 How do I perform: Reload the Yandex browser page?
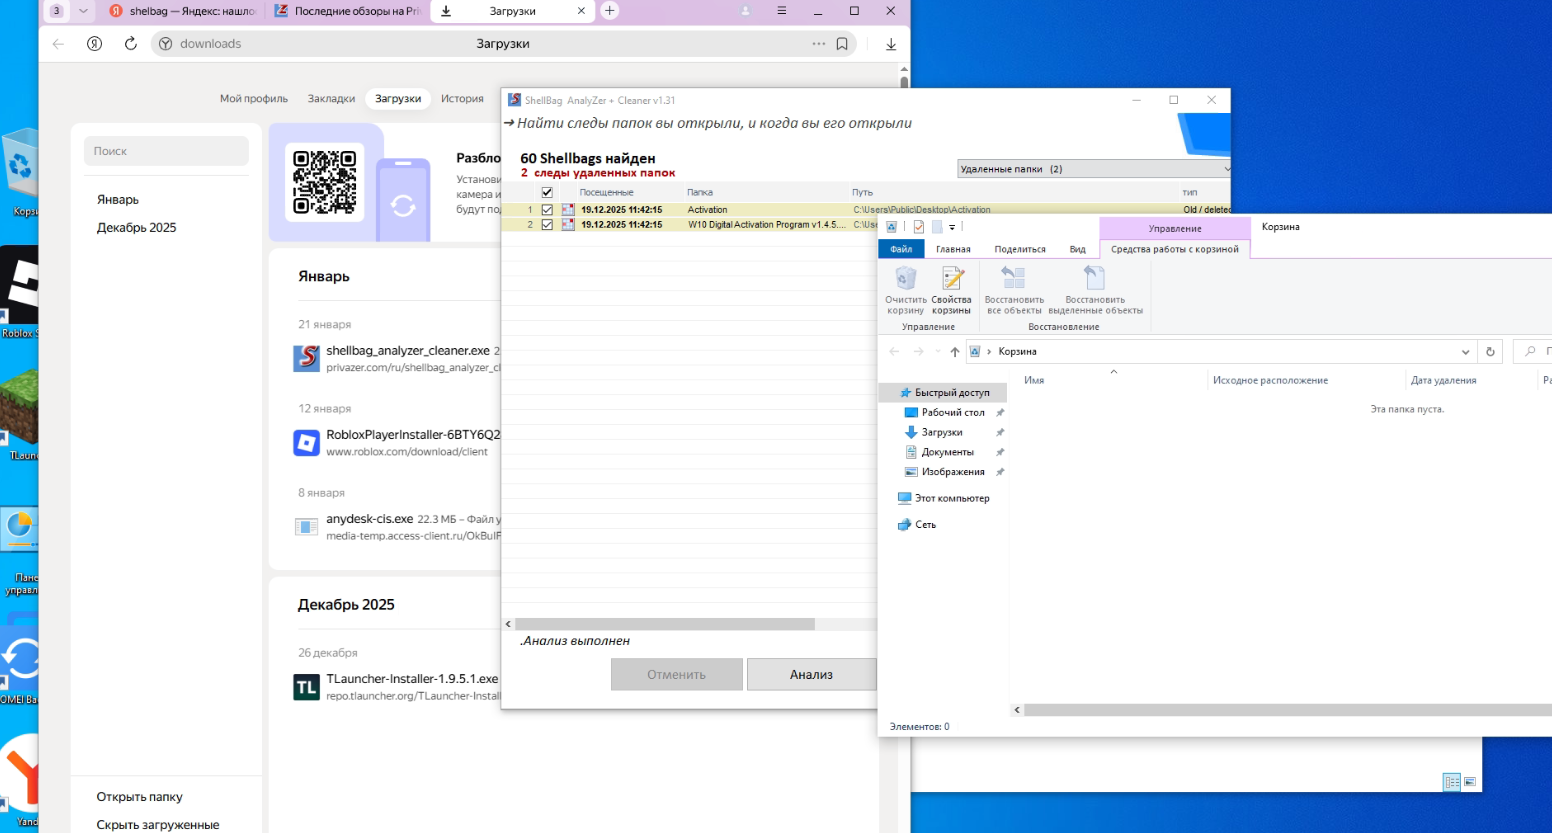[130, 44]
